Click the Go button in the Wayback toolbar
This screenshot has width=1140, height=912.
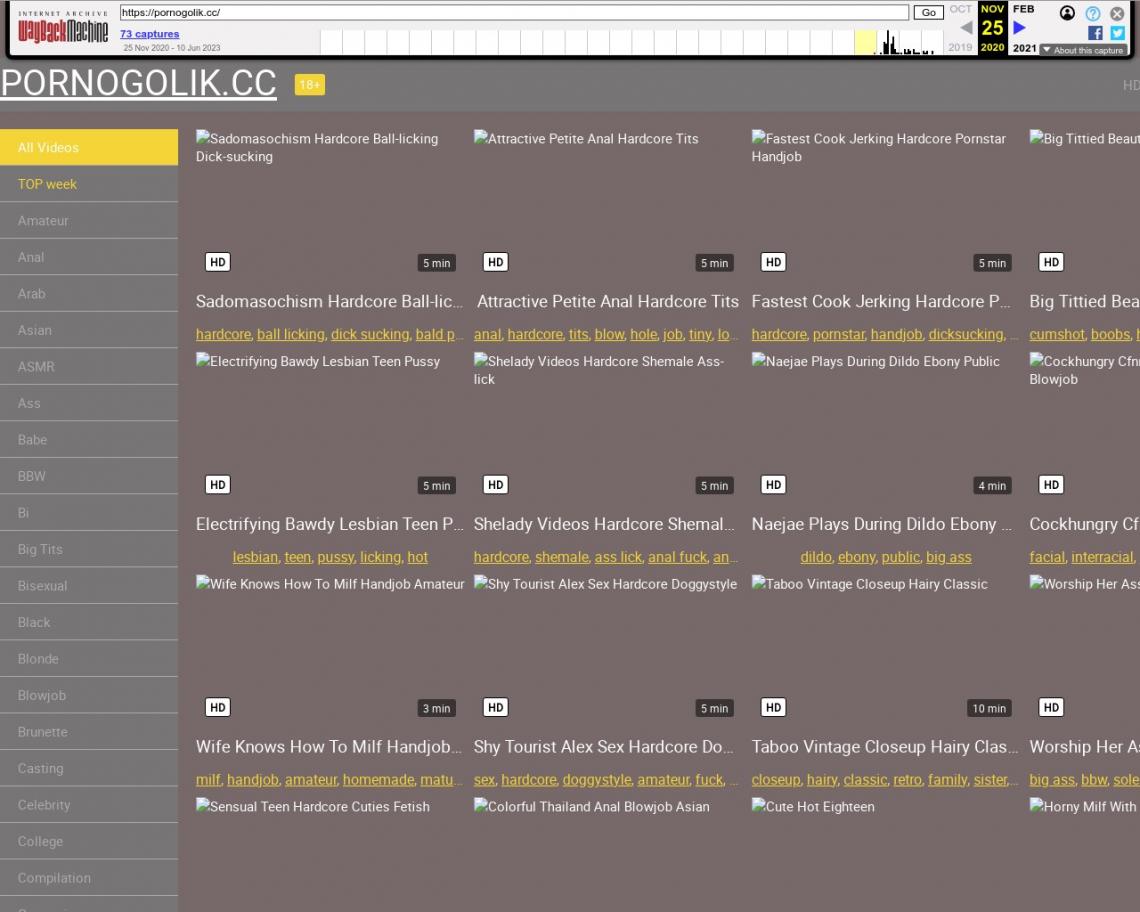[928, 12]
